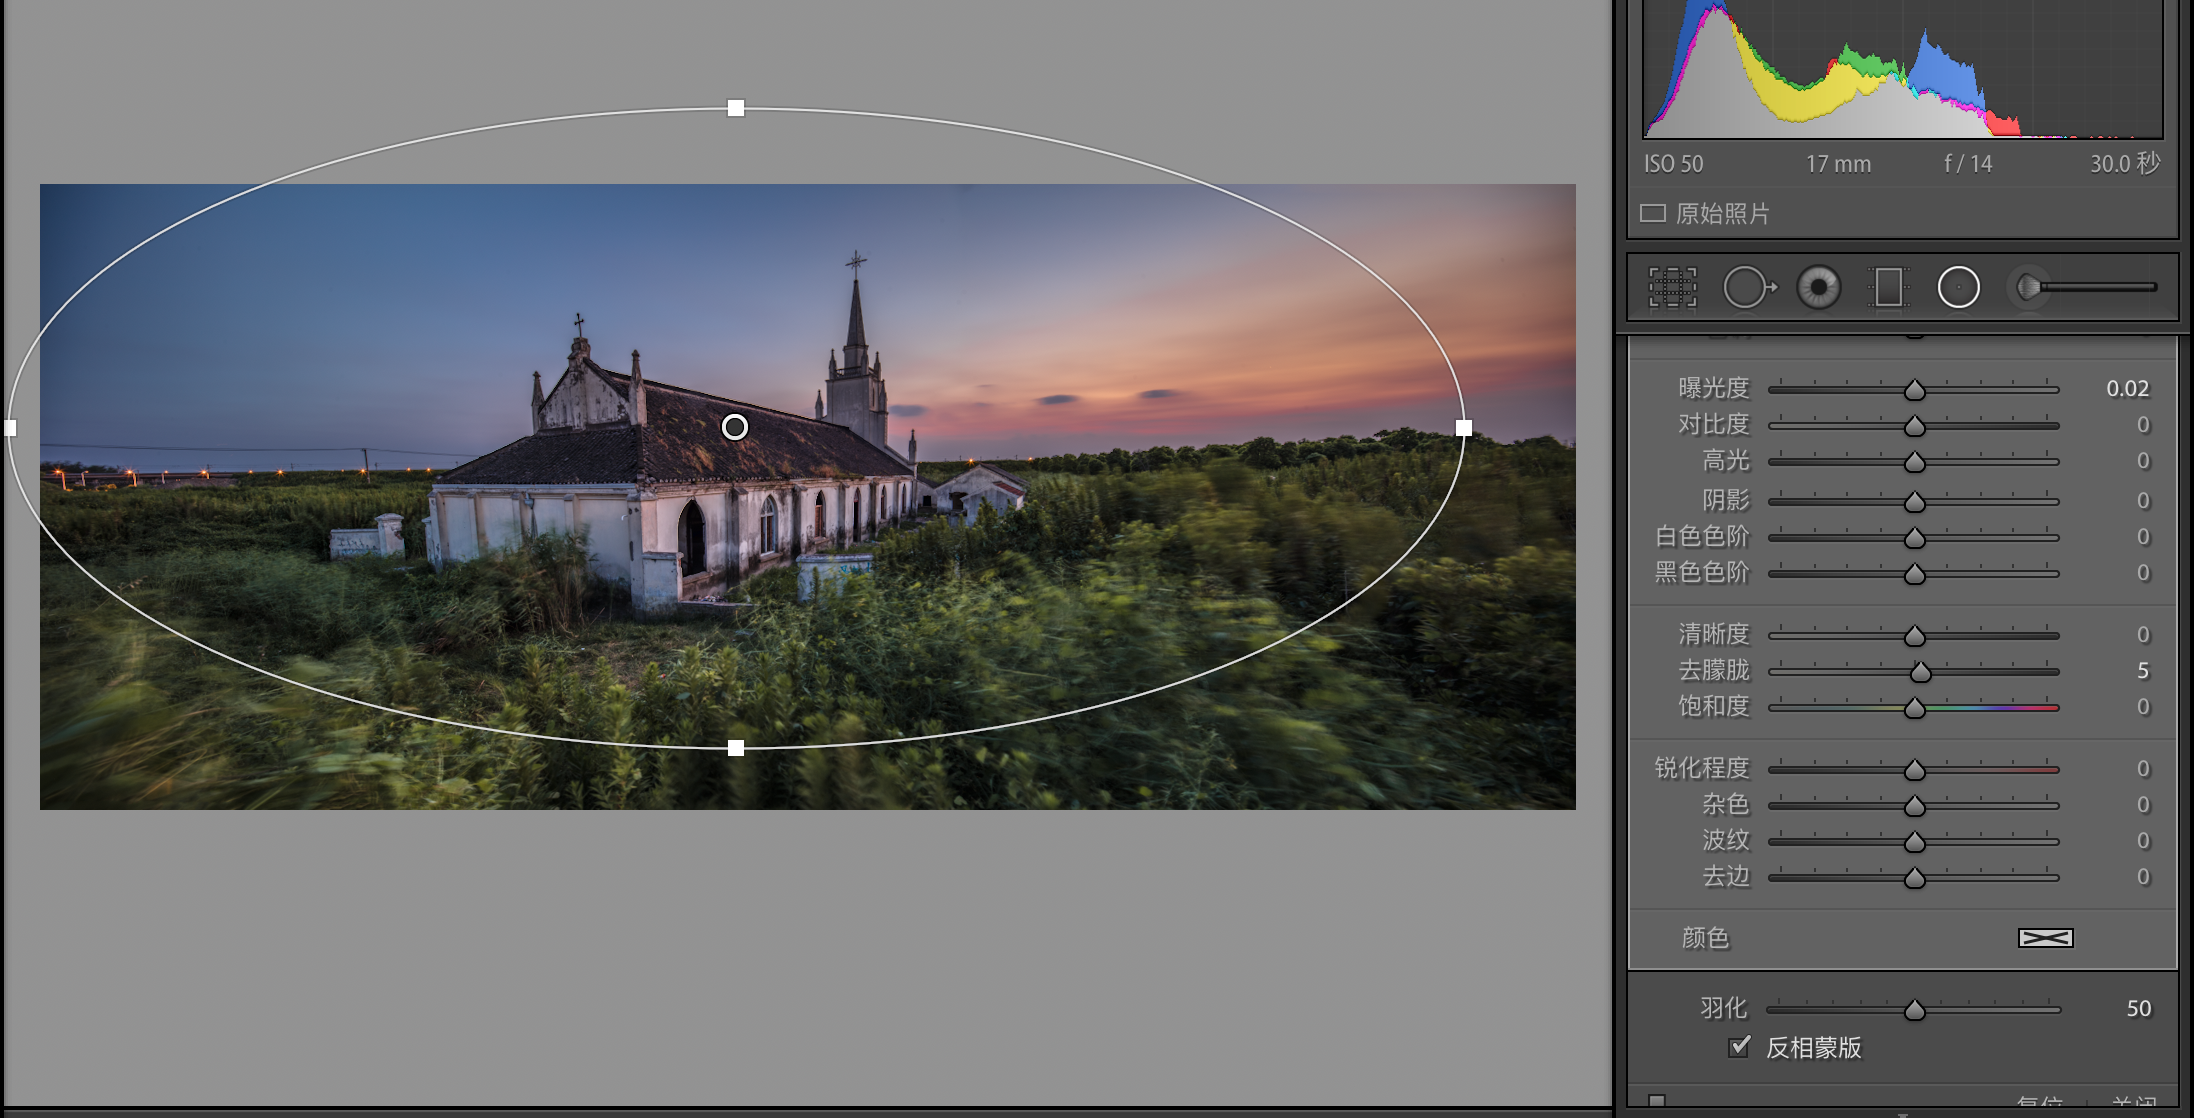
Task: Click the feather value 50 field
Action: point(2138,1008)
